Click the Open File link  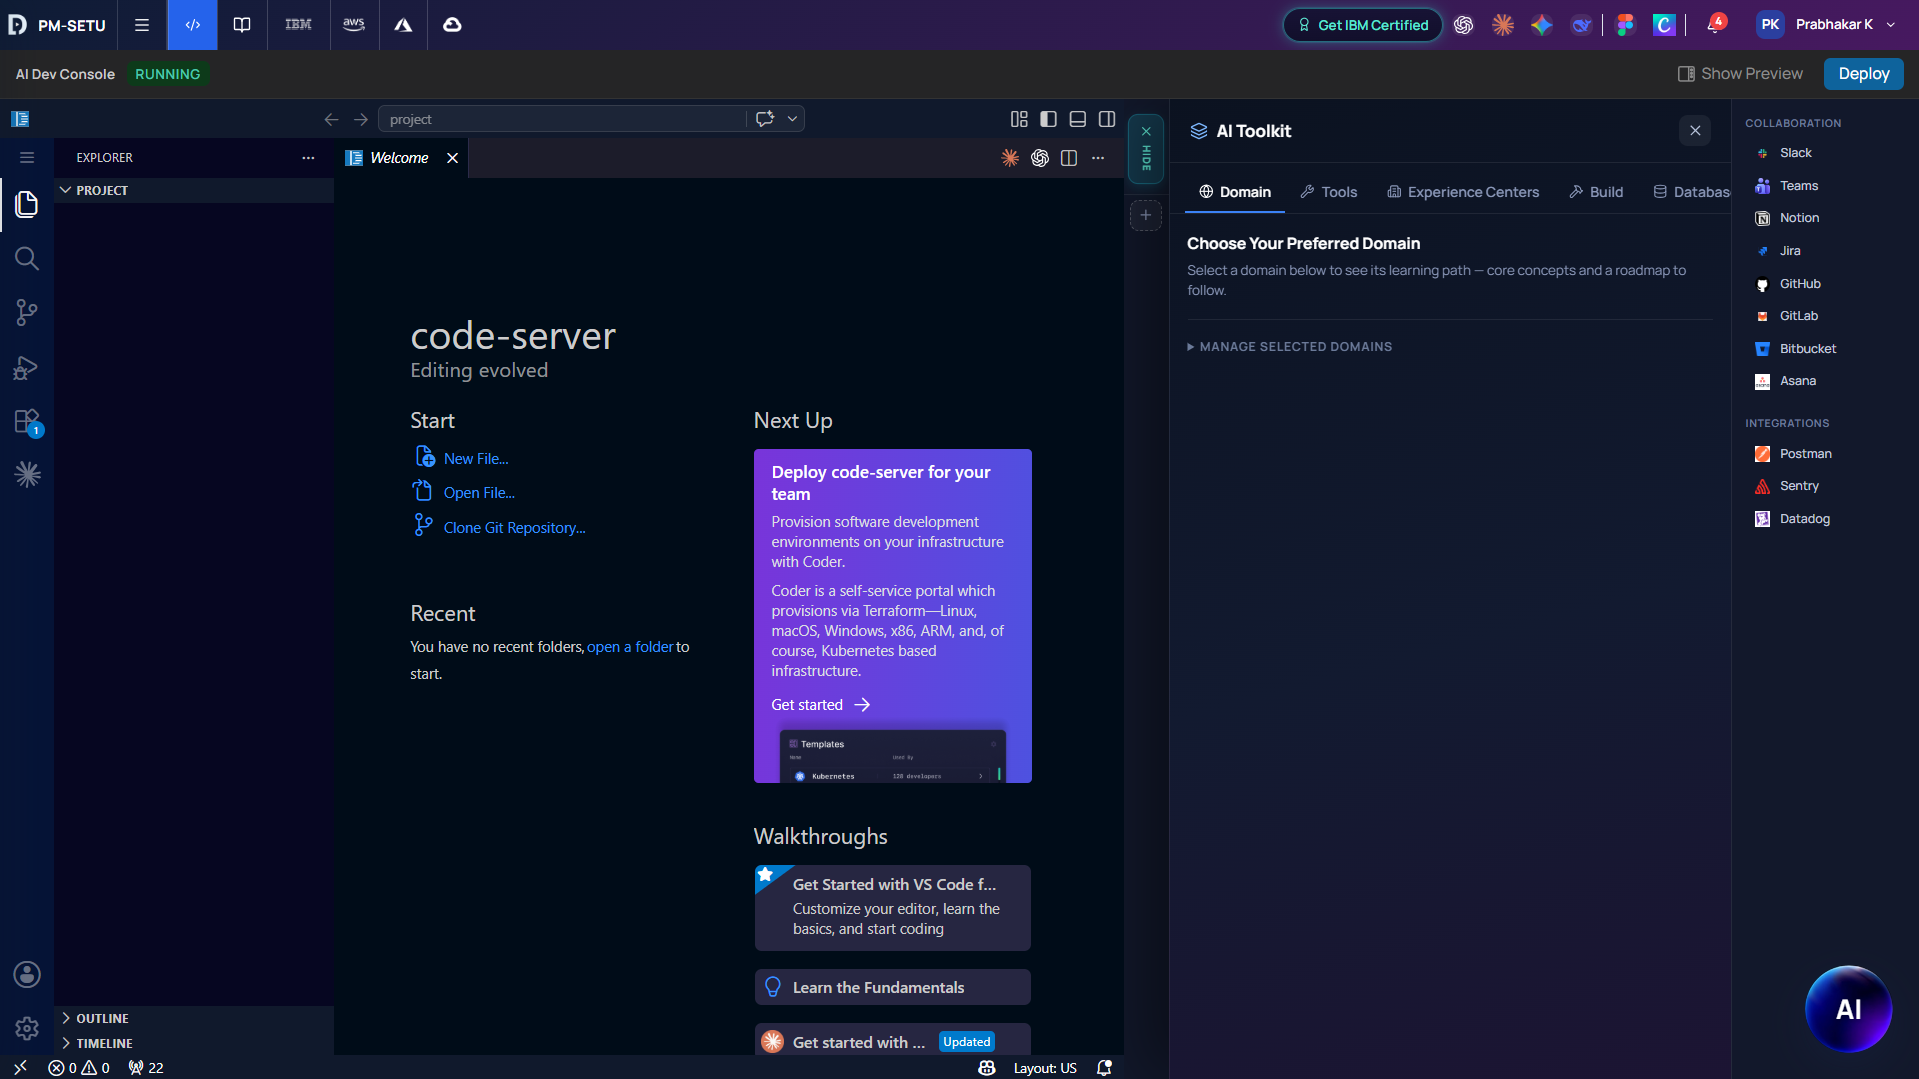point(479,493)
